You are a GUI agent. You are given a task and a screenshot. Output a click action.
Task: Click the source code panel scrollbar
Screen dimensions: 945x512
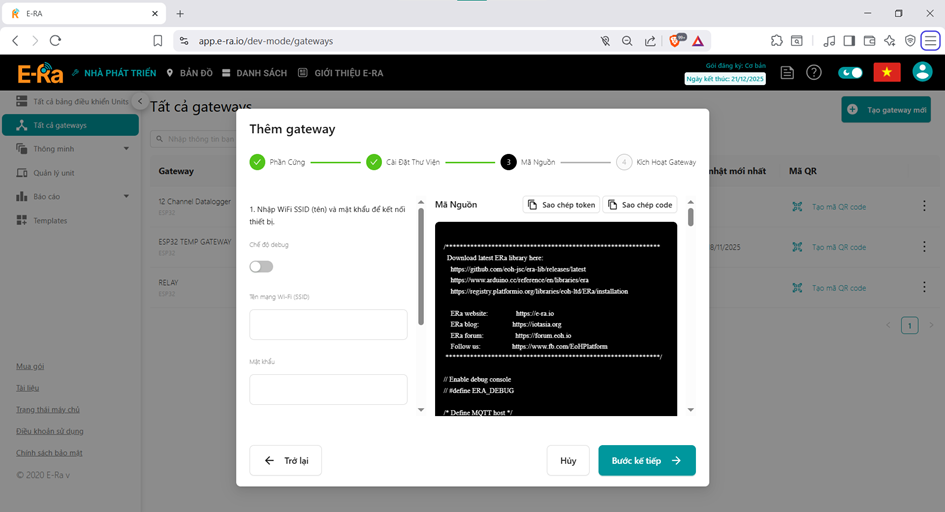click(x=689, y=216)
